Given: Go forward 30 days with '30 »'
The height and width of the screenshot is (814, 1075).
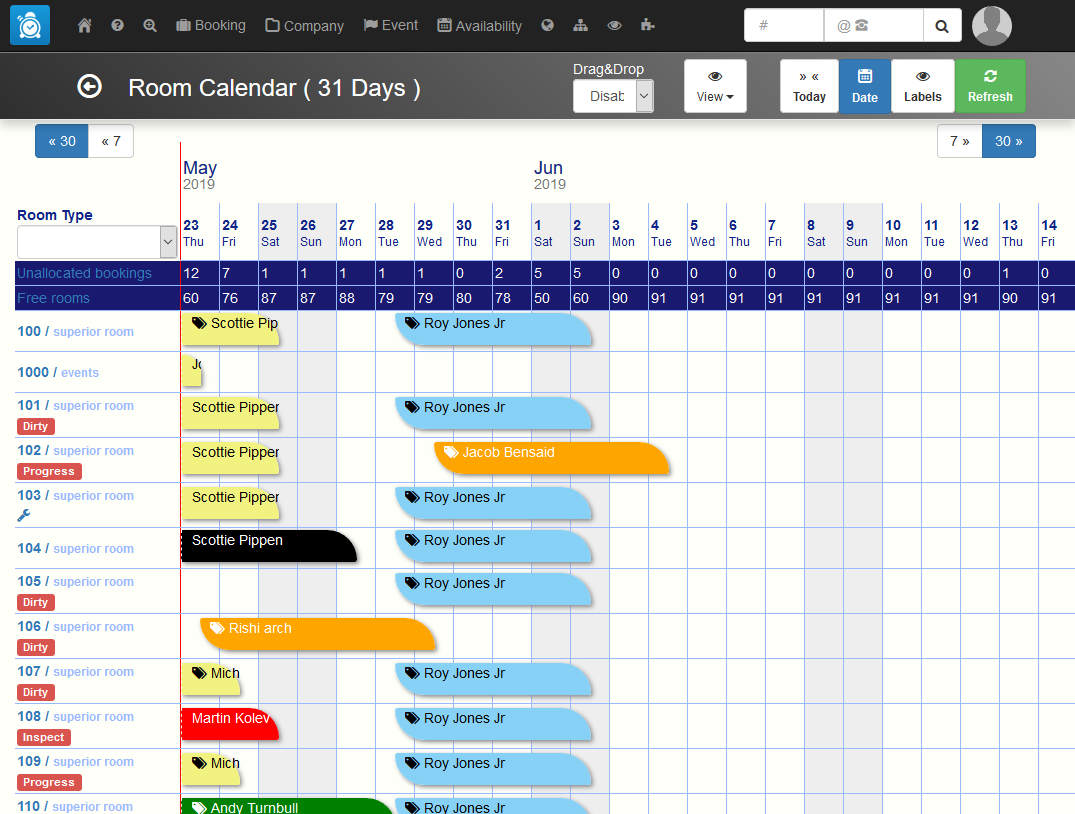Looking at the screenshot, I should click(x=1008, y=141).
